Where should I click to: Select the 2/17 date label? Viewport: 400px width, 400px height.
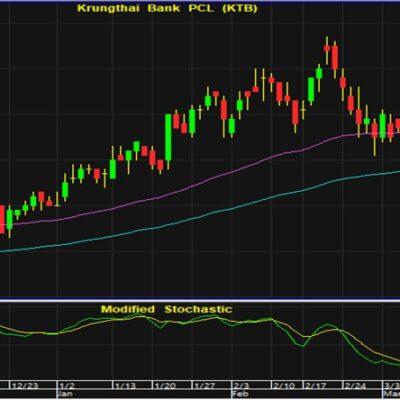[316, 386]
